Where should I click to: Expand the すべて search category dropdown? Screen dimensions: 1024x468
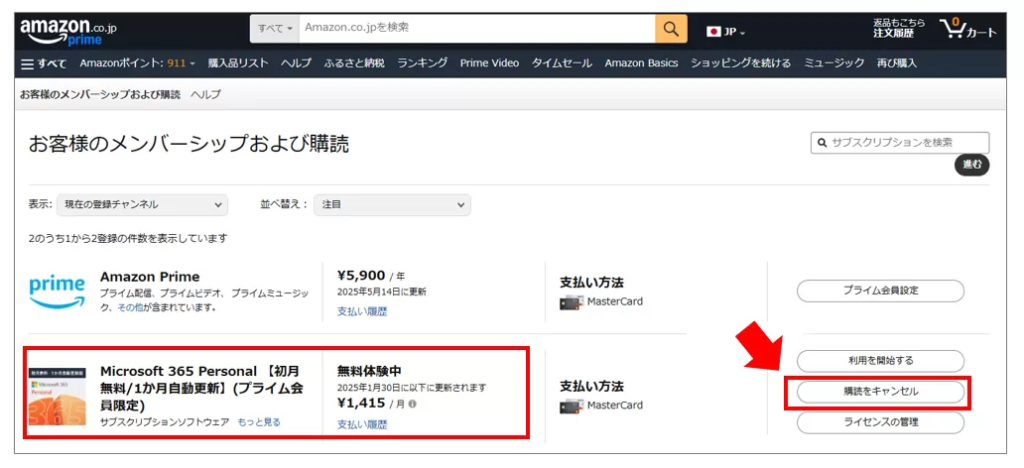pos(275,29)
